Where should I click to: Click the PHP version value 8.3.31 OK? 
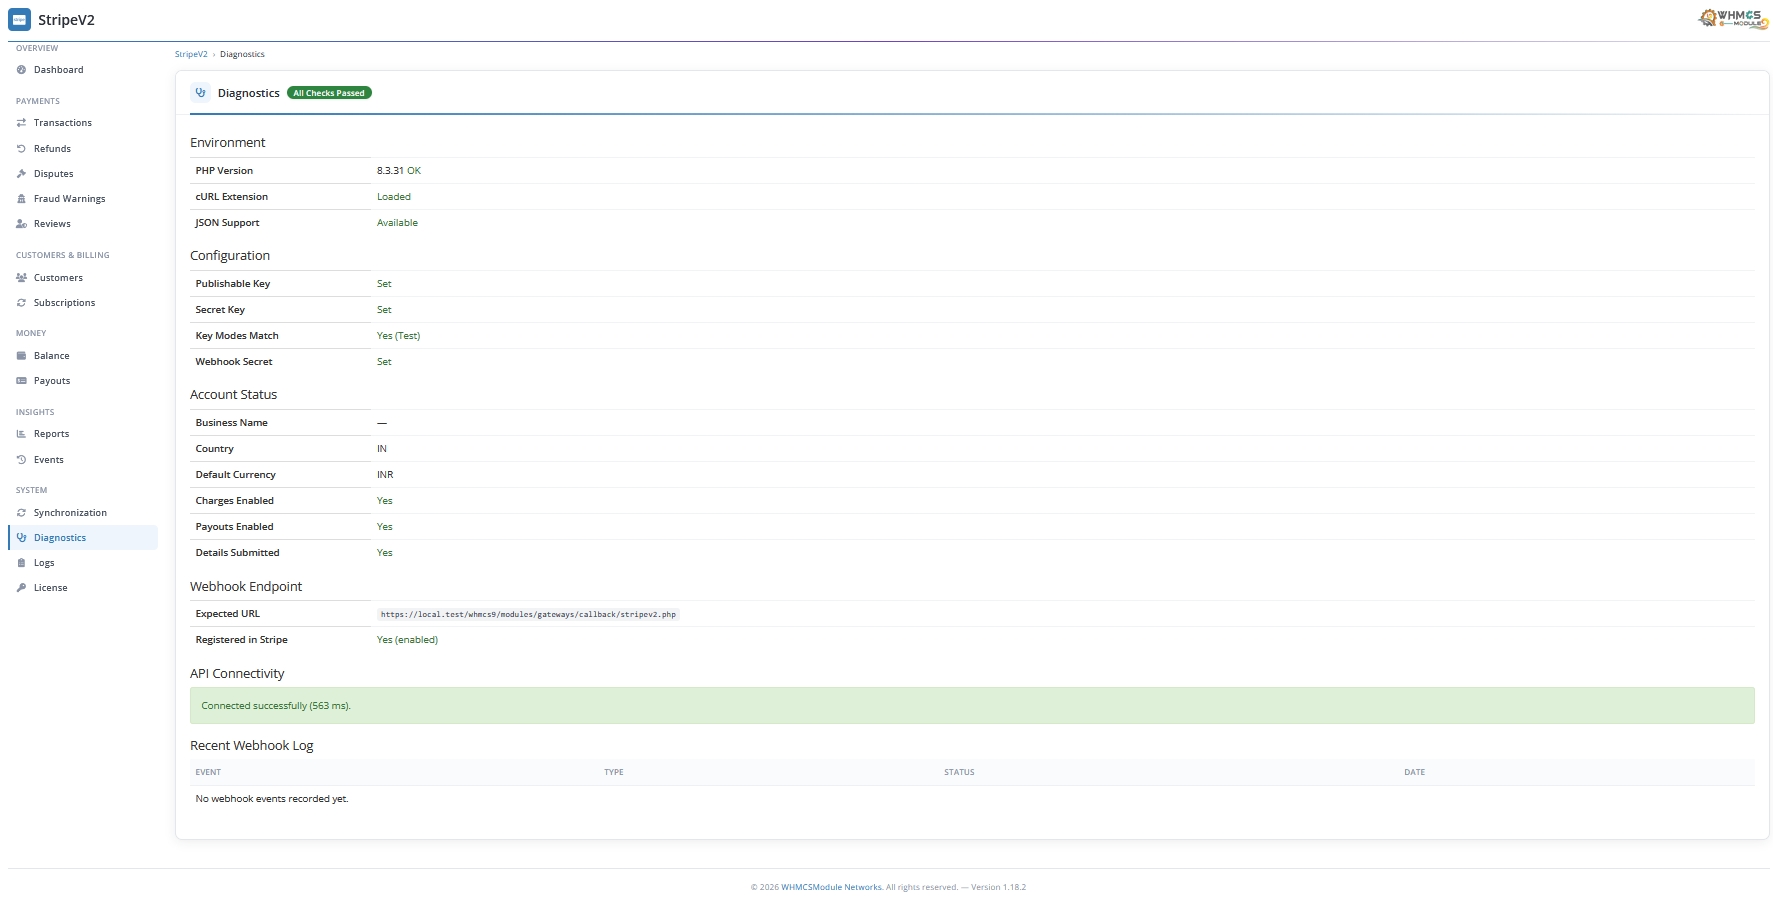point(399,171)
